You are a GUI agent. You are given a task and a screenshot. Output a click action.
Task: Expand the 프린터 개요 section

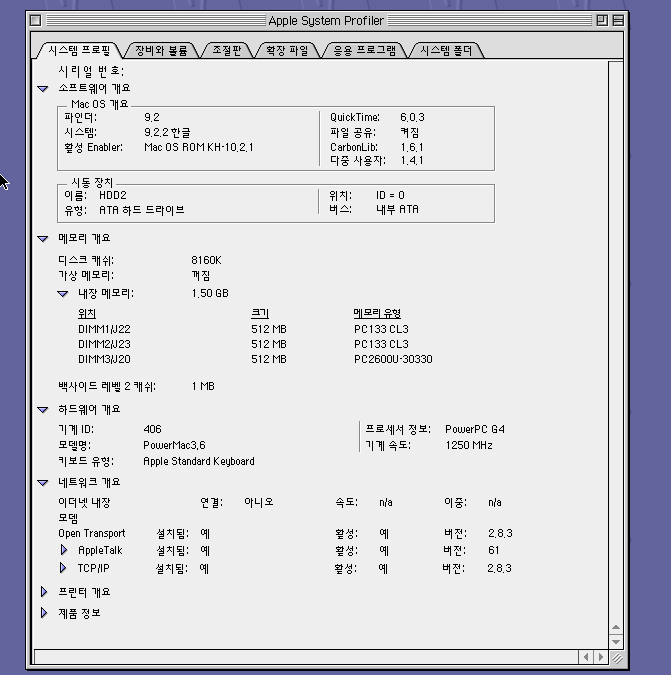[44, 592]
